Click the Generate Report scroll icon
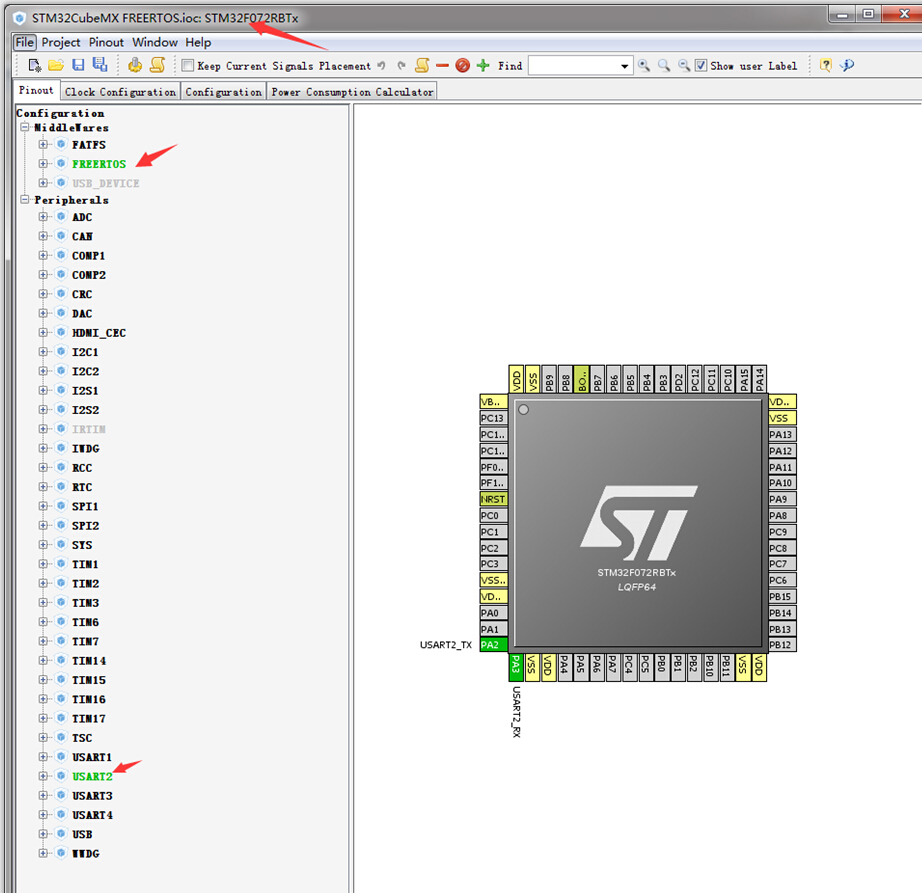Image resolution: width=922 pixels, height=893 pixels. 157,65
